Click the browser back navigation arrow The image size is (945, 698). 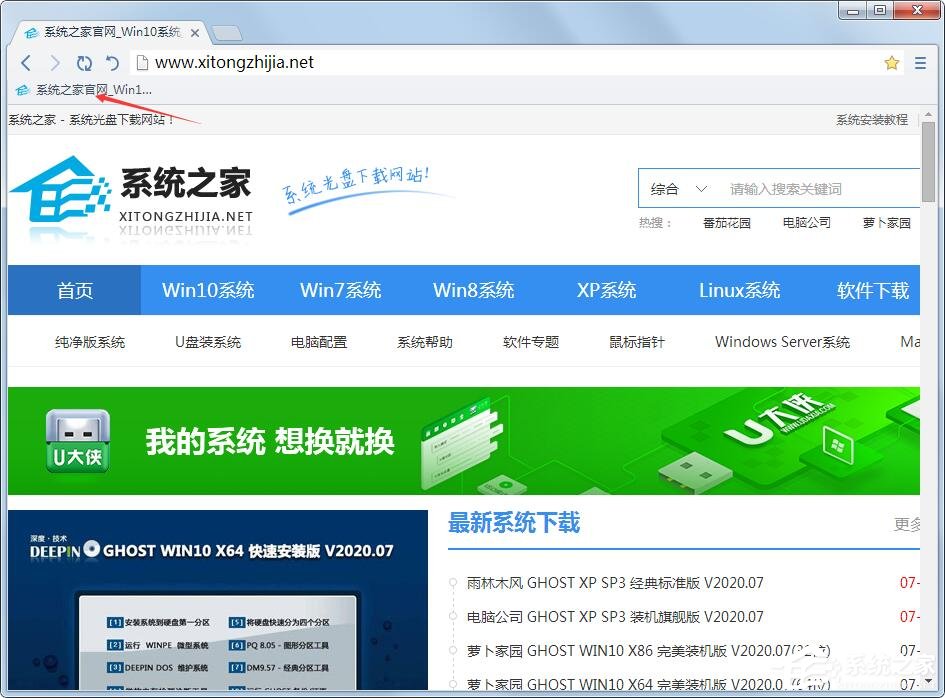26,62
